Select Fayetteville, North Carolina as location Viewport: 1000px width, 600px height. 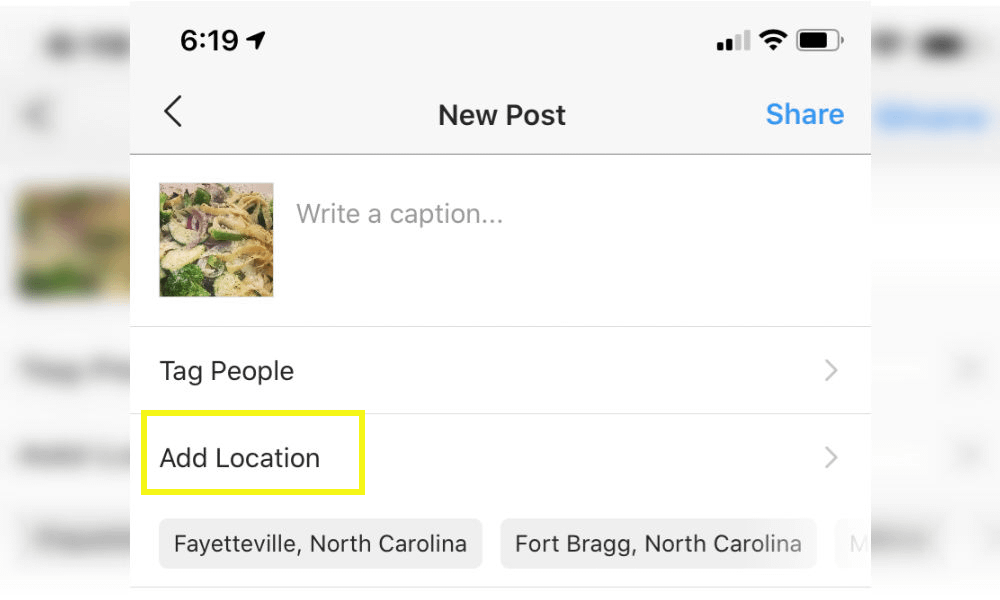(x=320, y=543)
